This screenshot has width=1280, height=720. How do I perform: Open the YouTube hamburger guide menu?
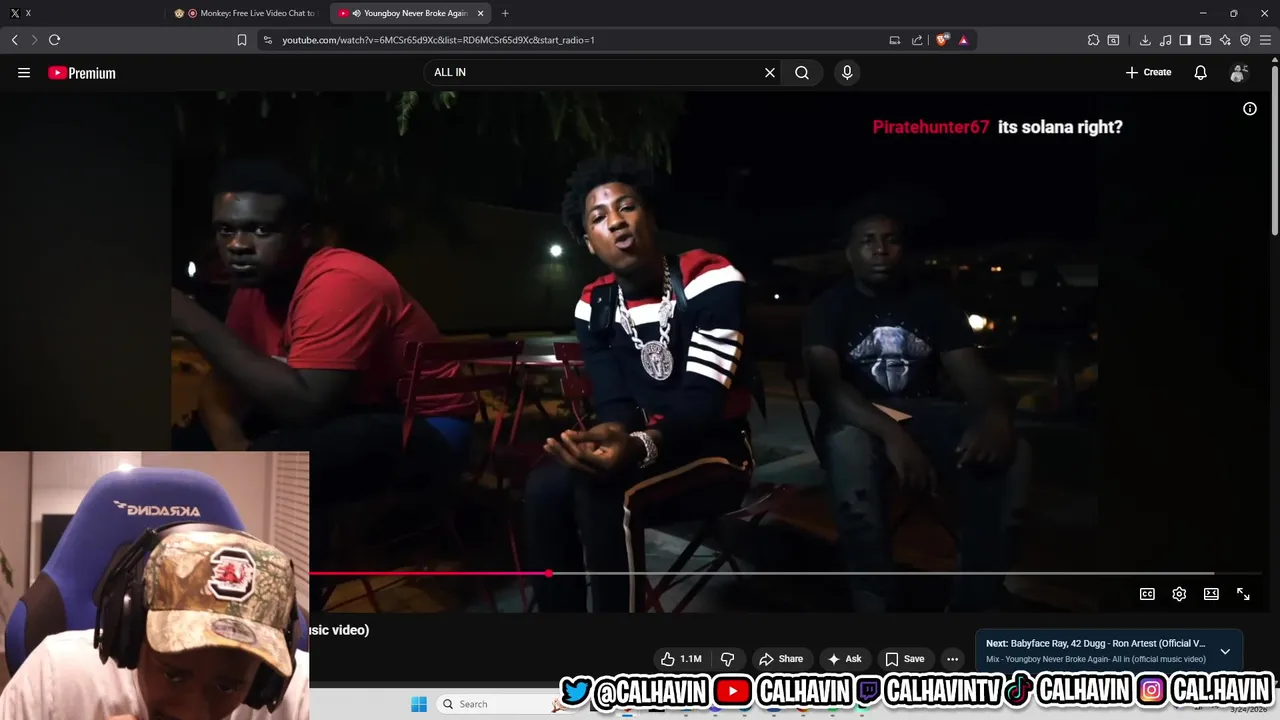click(x=24, y=72)
